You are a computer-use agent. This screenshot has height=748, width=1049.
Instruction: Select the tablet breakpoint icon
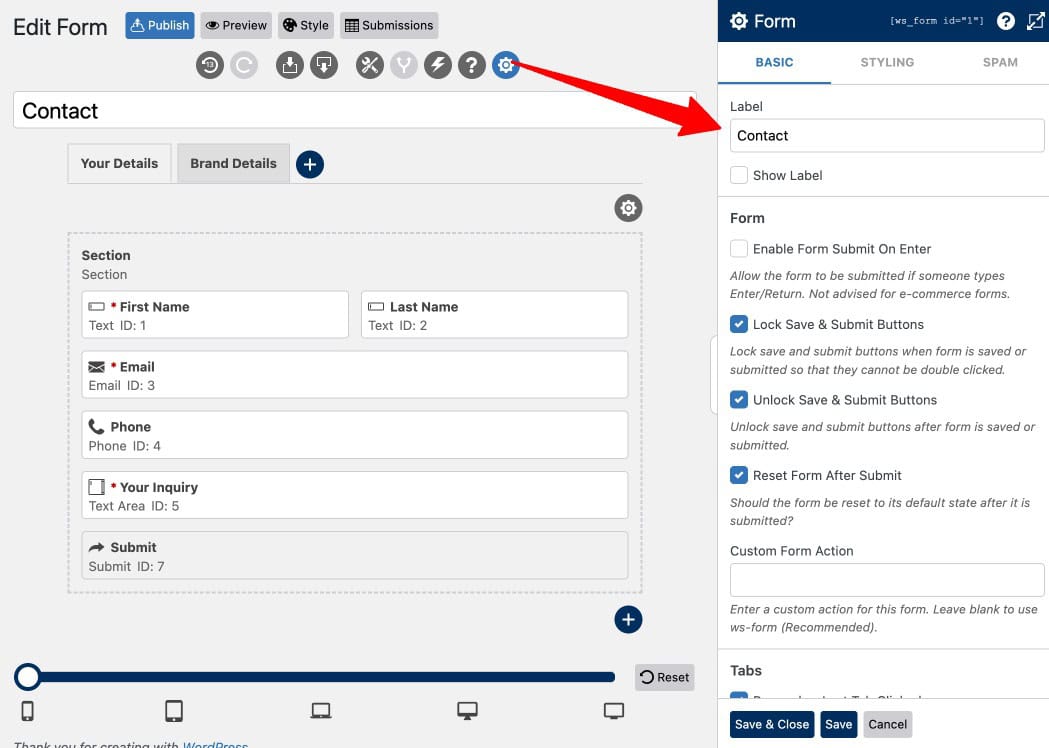pyautogui.click(x=174, y=711)
